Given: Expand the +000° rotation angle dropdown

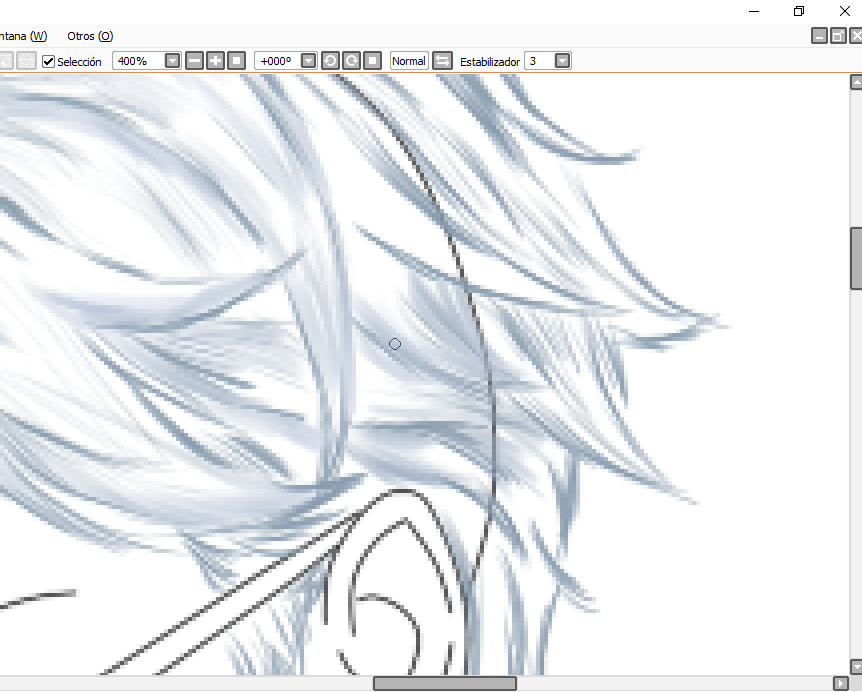Looking at the screenshot, I should pyautogui.click(x=309, y=61).
